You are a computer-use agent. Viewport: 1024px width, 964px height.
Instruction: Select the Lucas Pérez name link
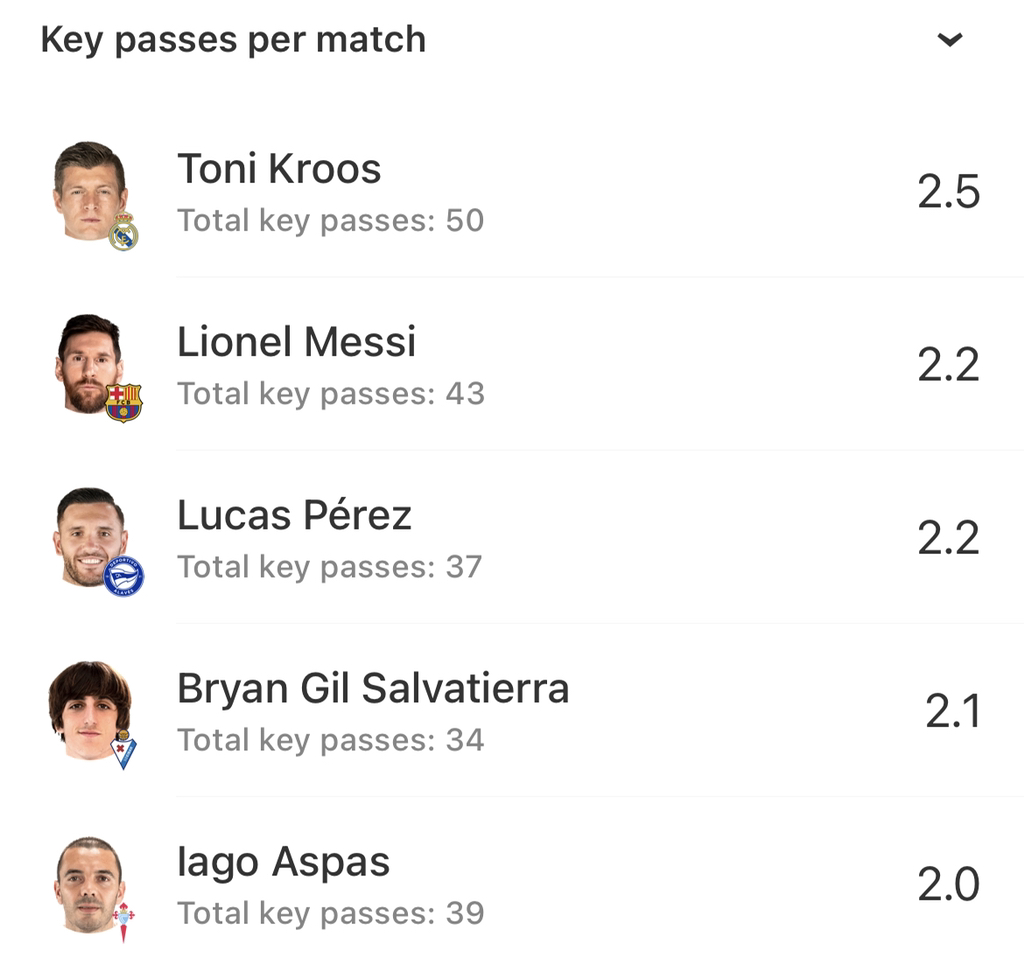point(294,515)
